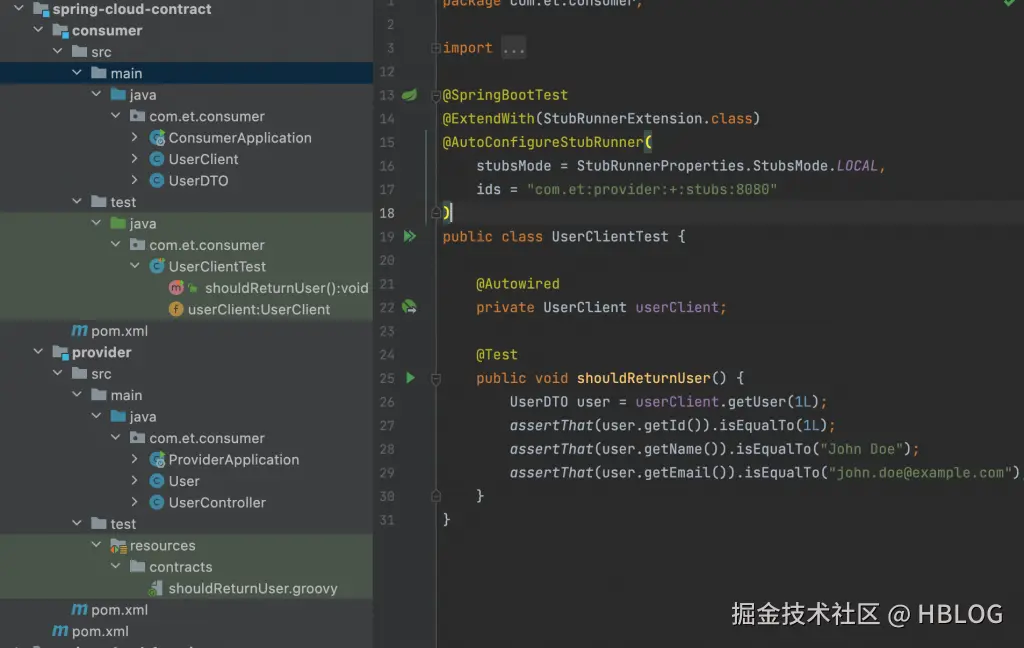Click the shouldReturnUser method name in the editor
1024x648 pixels.
tap(643, 378)
